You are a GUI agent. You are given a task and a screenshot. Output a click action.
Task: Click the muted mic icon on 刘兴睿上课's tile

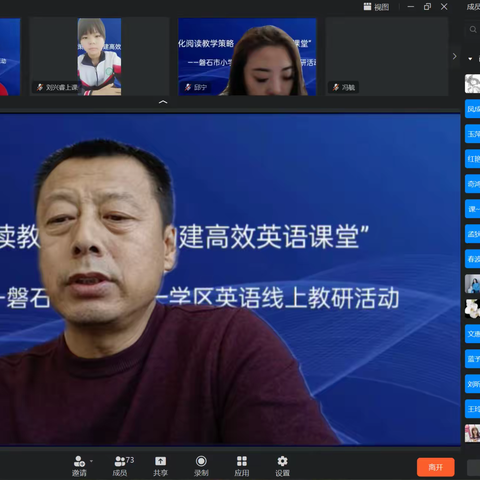(40, 87)
